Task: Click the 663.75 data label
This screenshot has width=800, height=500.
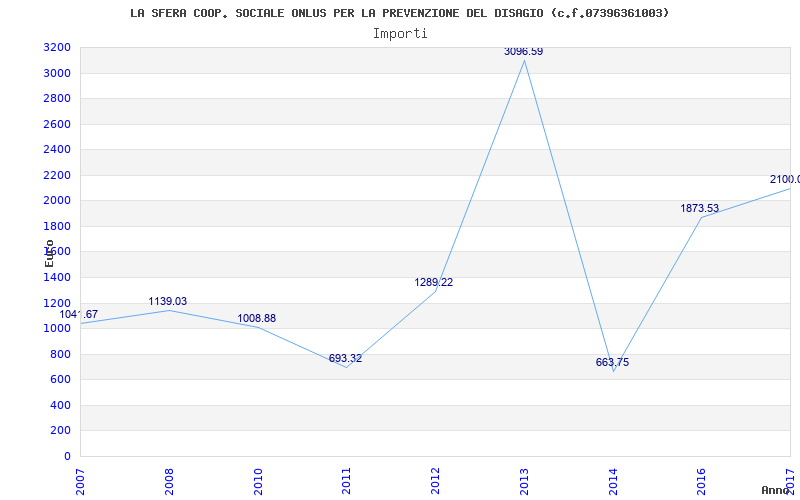Action: 612,363
